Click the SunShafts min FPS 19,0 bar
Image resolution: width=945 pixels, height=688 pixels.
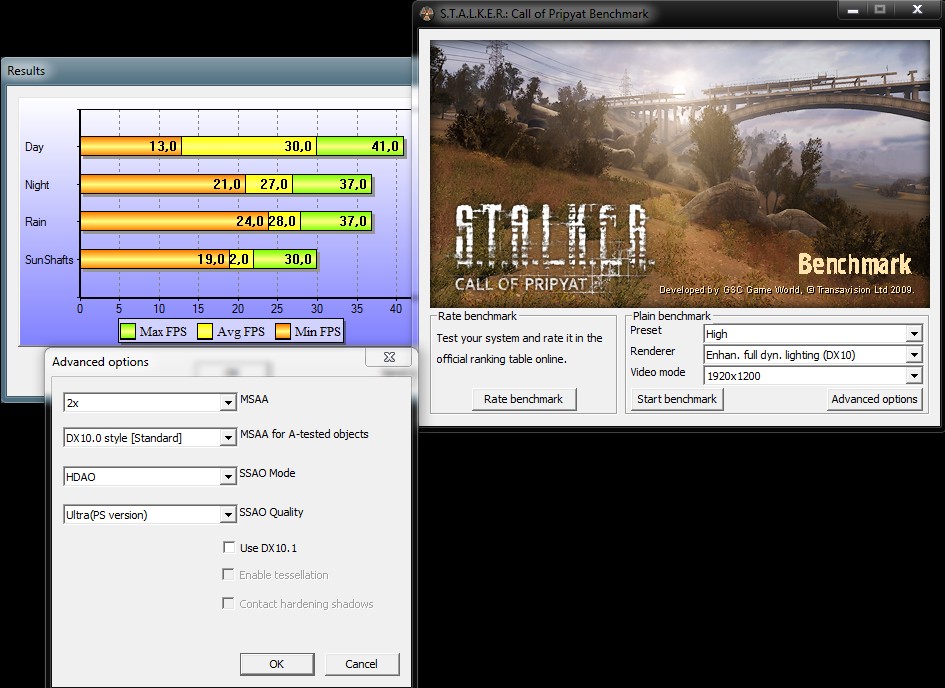[x=155, y=259]
